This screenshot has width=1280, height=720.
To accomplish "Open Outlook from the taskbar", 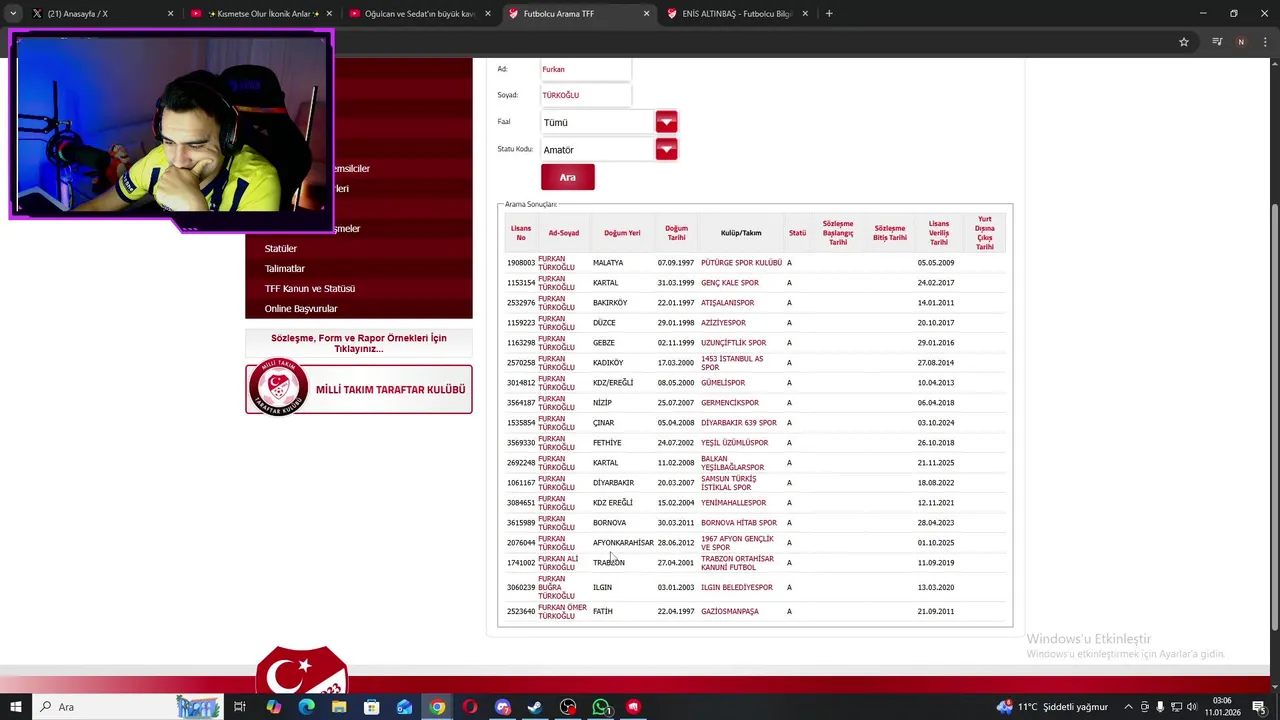I will pos(405,707).
